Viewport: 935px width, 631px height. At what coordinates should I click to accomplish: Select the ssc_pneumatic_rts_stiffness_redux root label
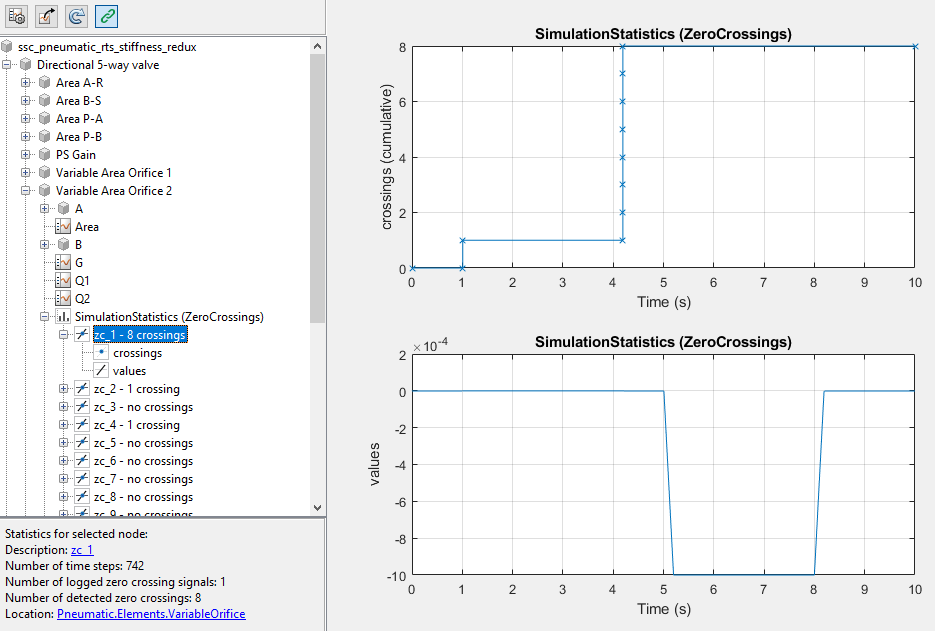107,47
